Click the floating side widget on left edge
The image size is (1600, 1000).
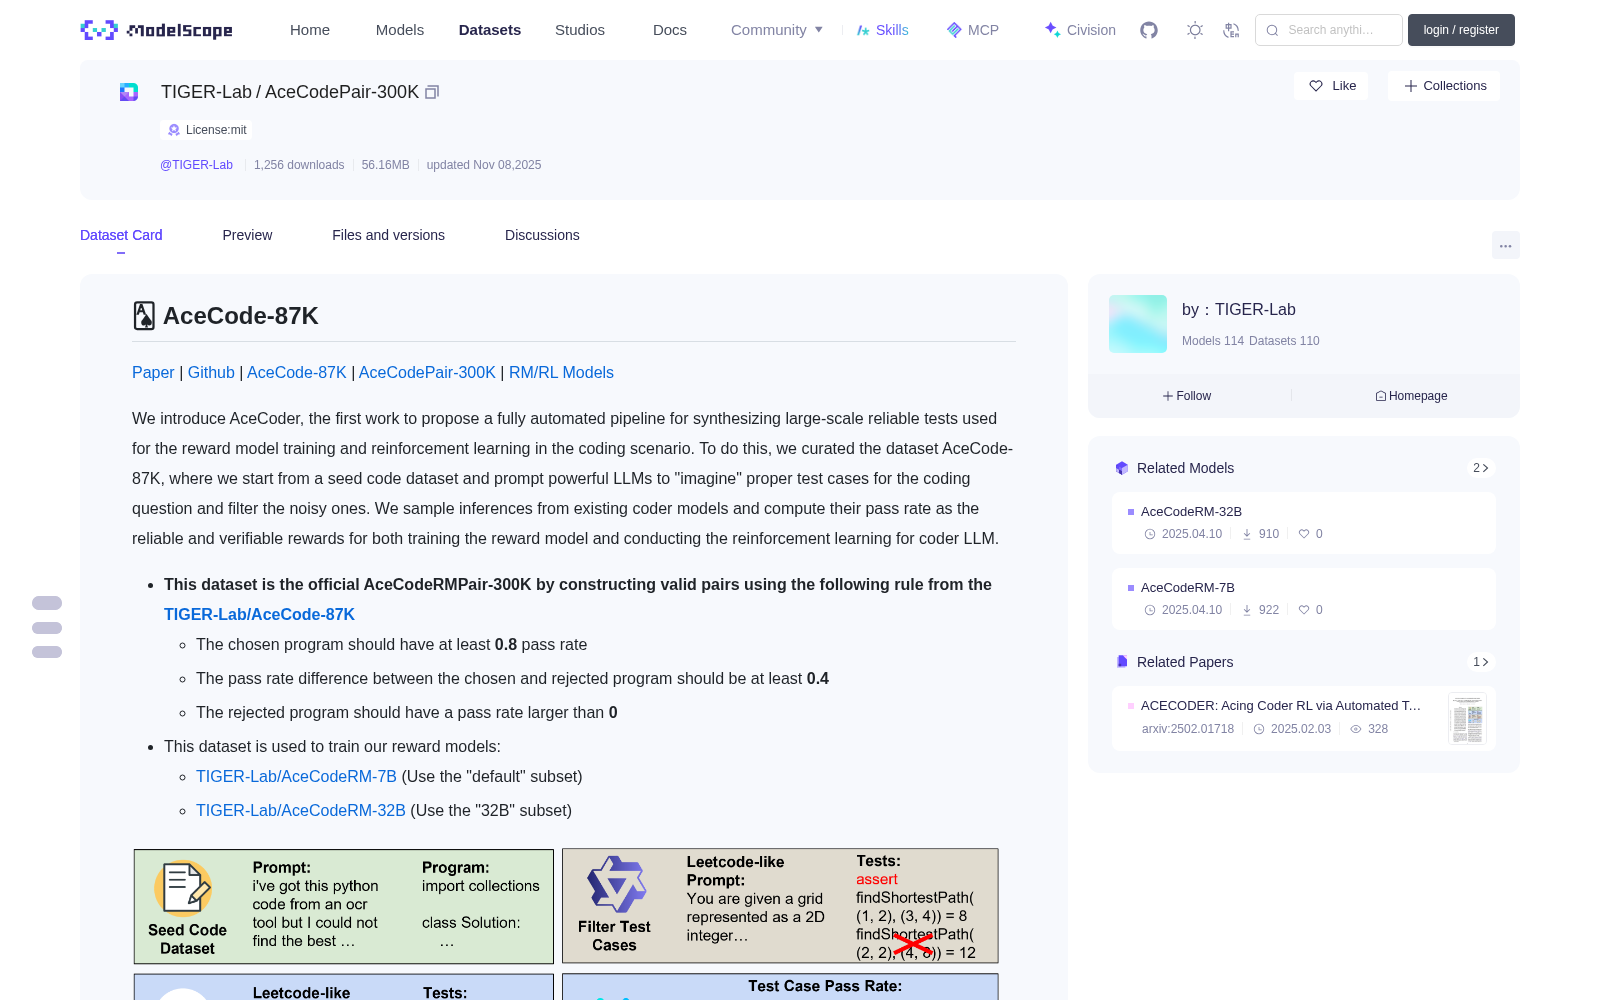coord(47,627)
